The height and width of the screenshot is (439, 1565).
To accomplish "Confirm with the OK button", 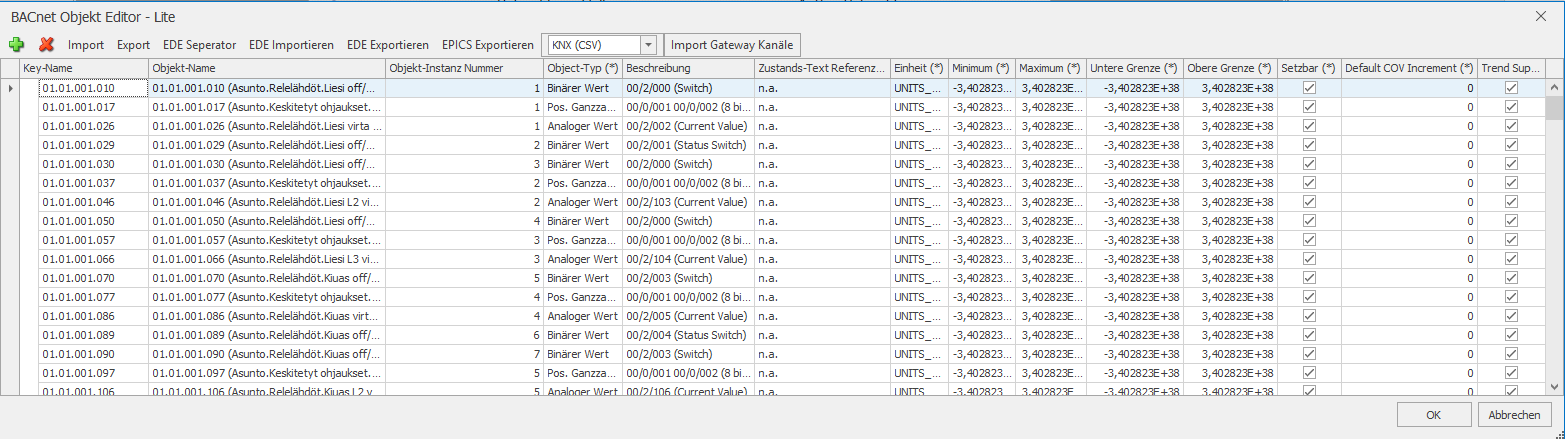I will click(1433, 414).
